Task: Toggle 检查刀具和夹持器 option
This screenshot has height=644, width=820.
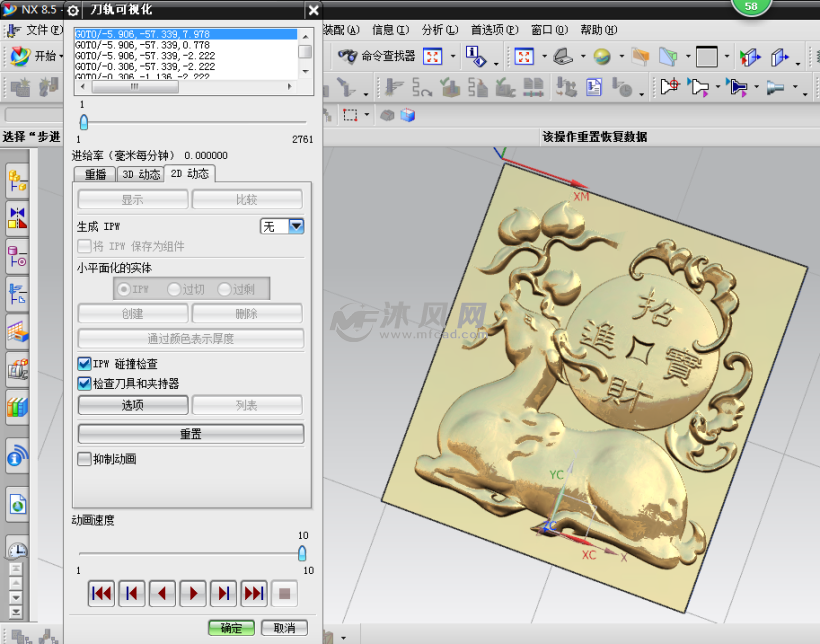Action: (x=83, y=381)
